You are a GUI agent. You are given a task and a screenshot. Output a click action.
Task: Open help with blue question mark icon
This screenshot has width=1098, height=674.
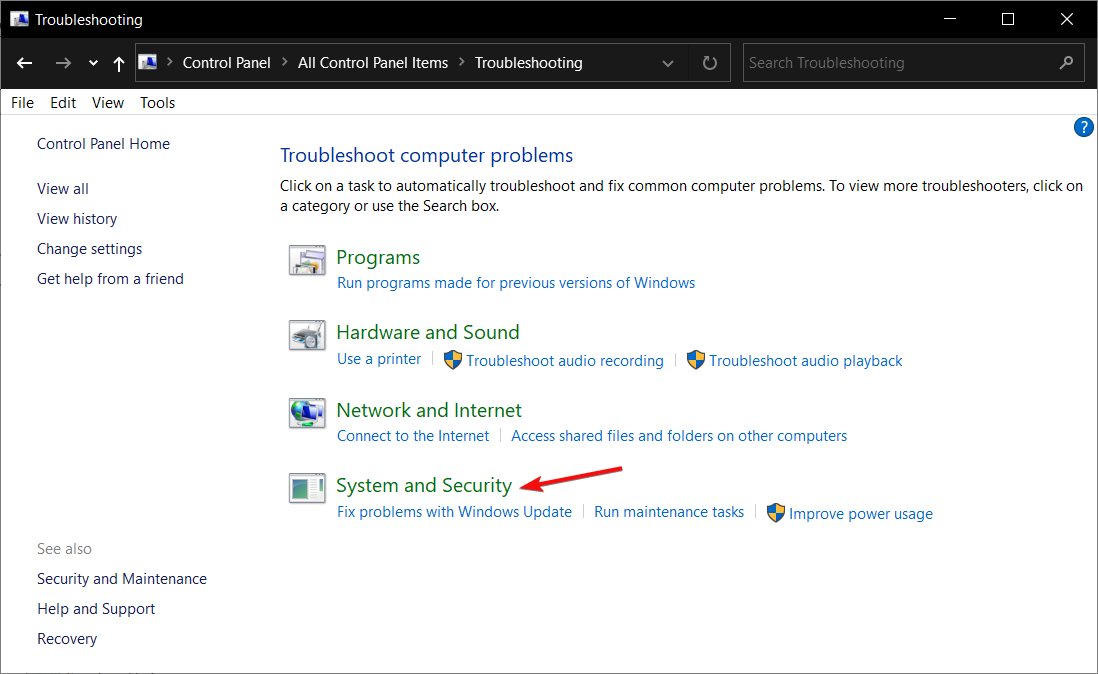click(x=1083, y=127)
